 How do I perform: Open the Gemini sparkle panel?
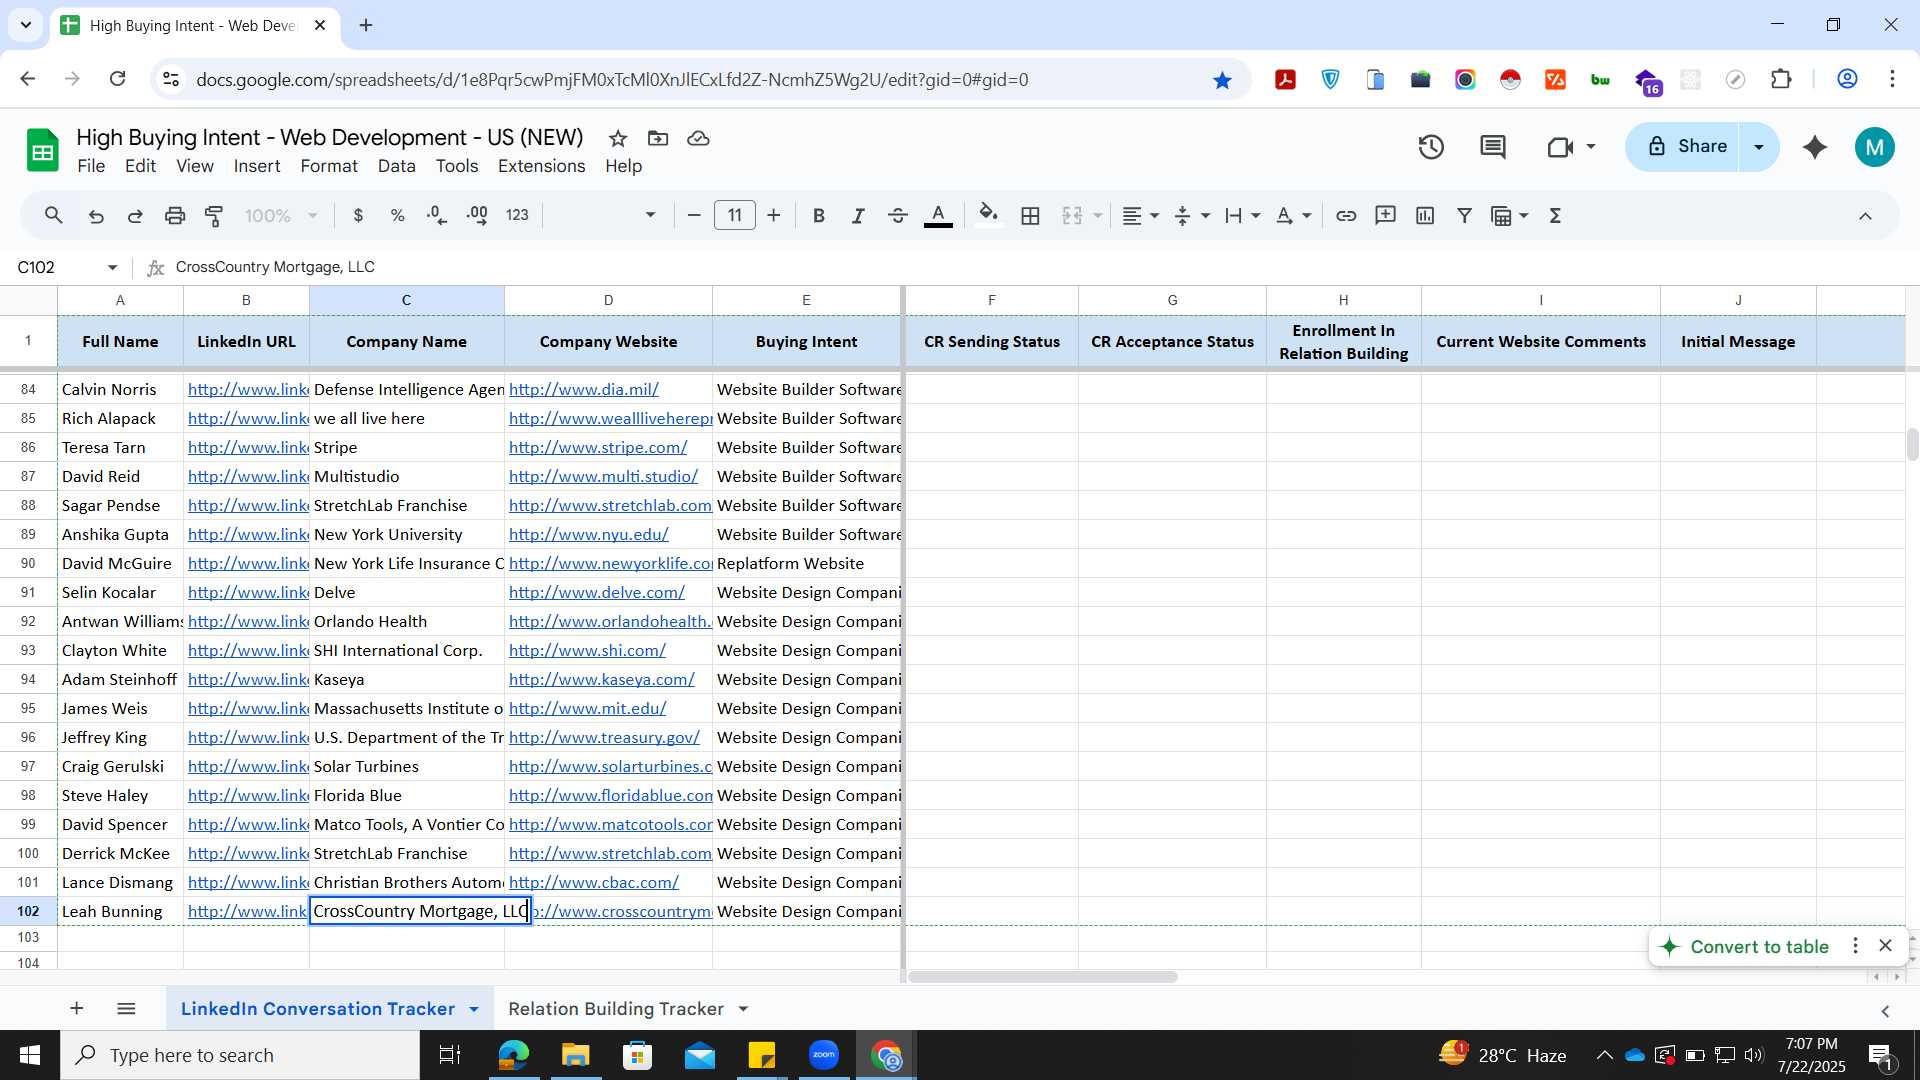1815,147
